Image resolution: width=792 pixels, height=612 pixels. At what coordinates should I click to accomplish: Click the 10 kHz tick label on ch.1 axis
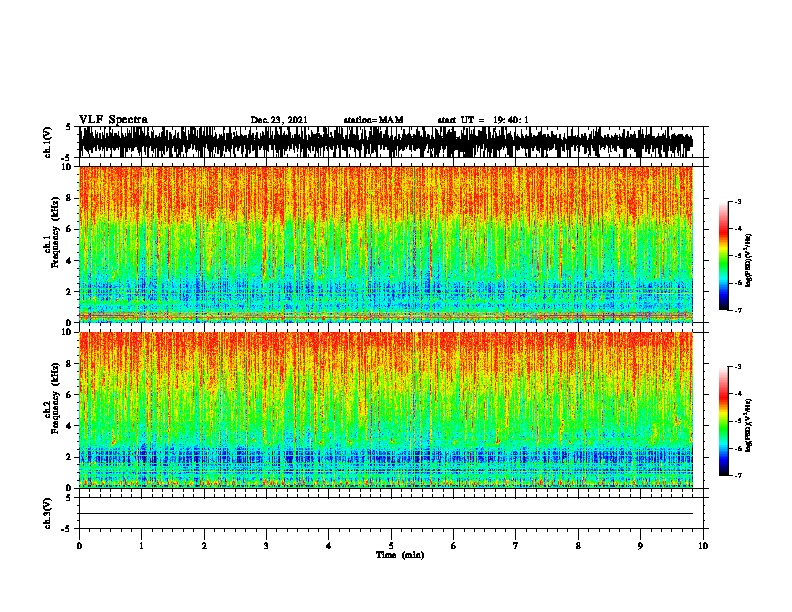click(67, 167)
